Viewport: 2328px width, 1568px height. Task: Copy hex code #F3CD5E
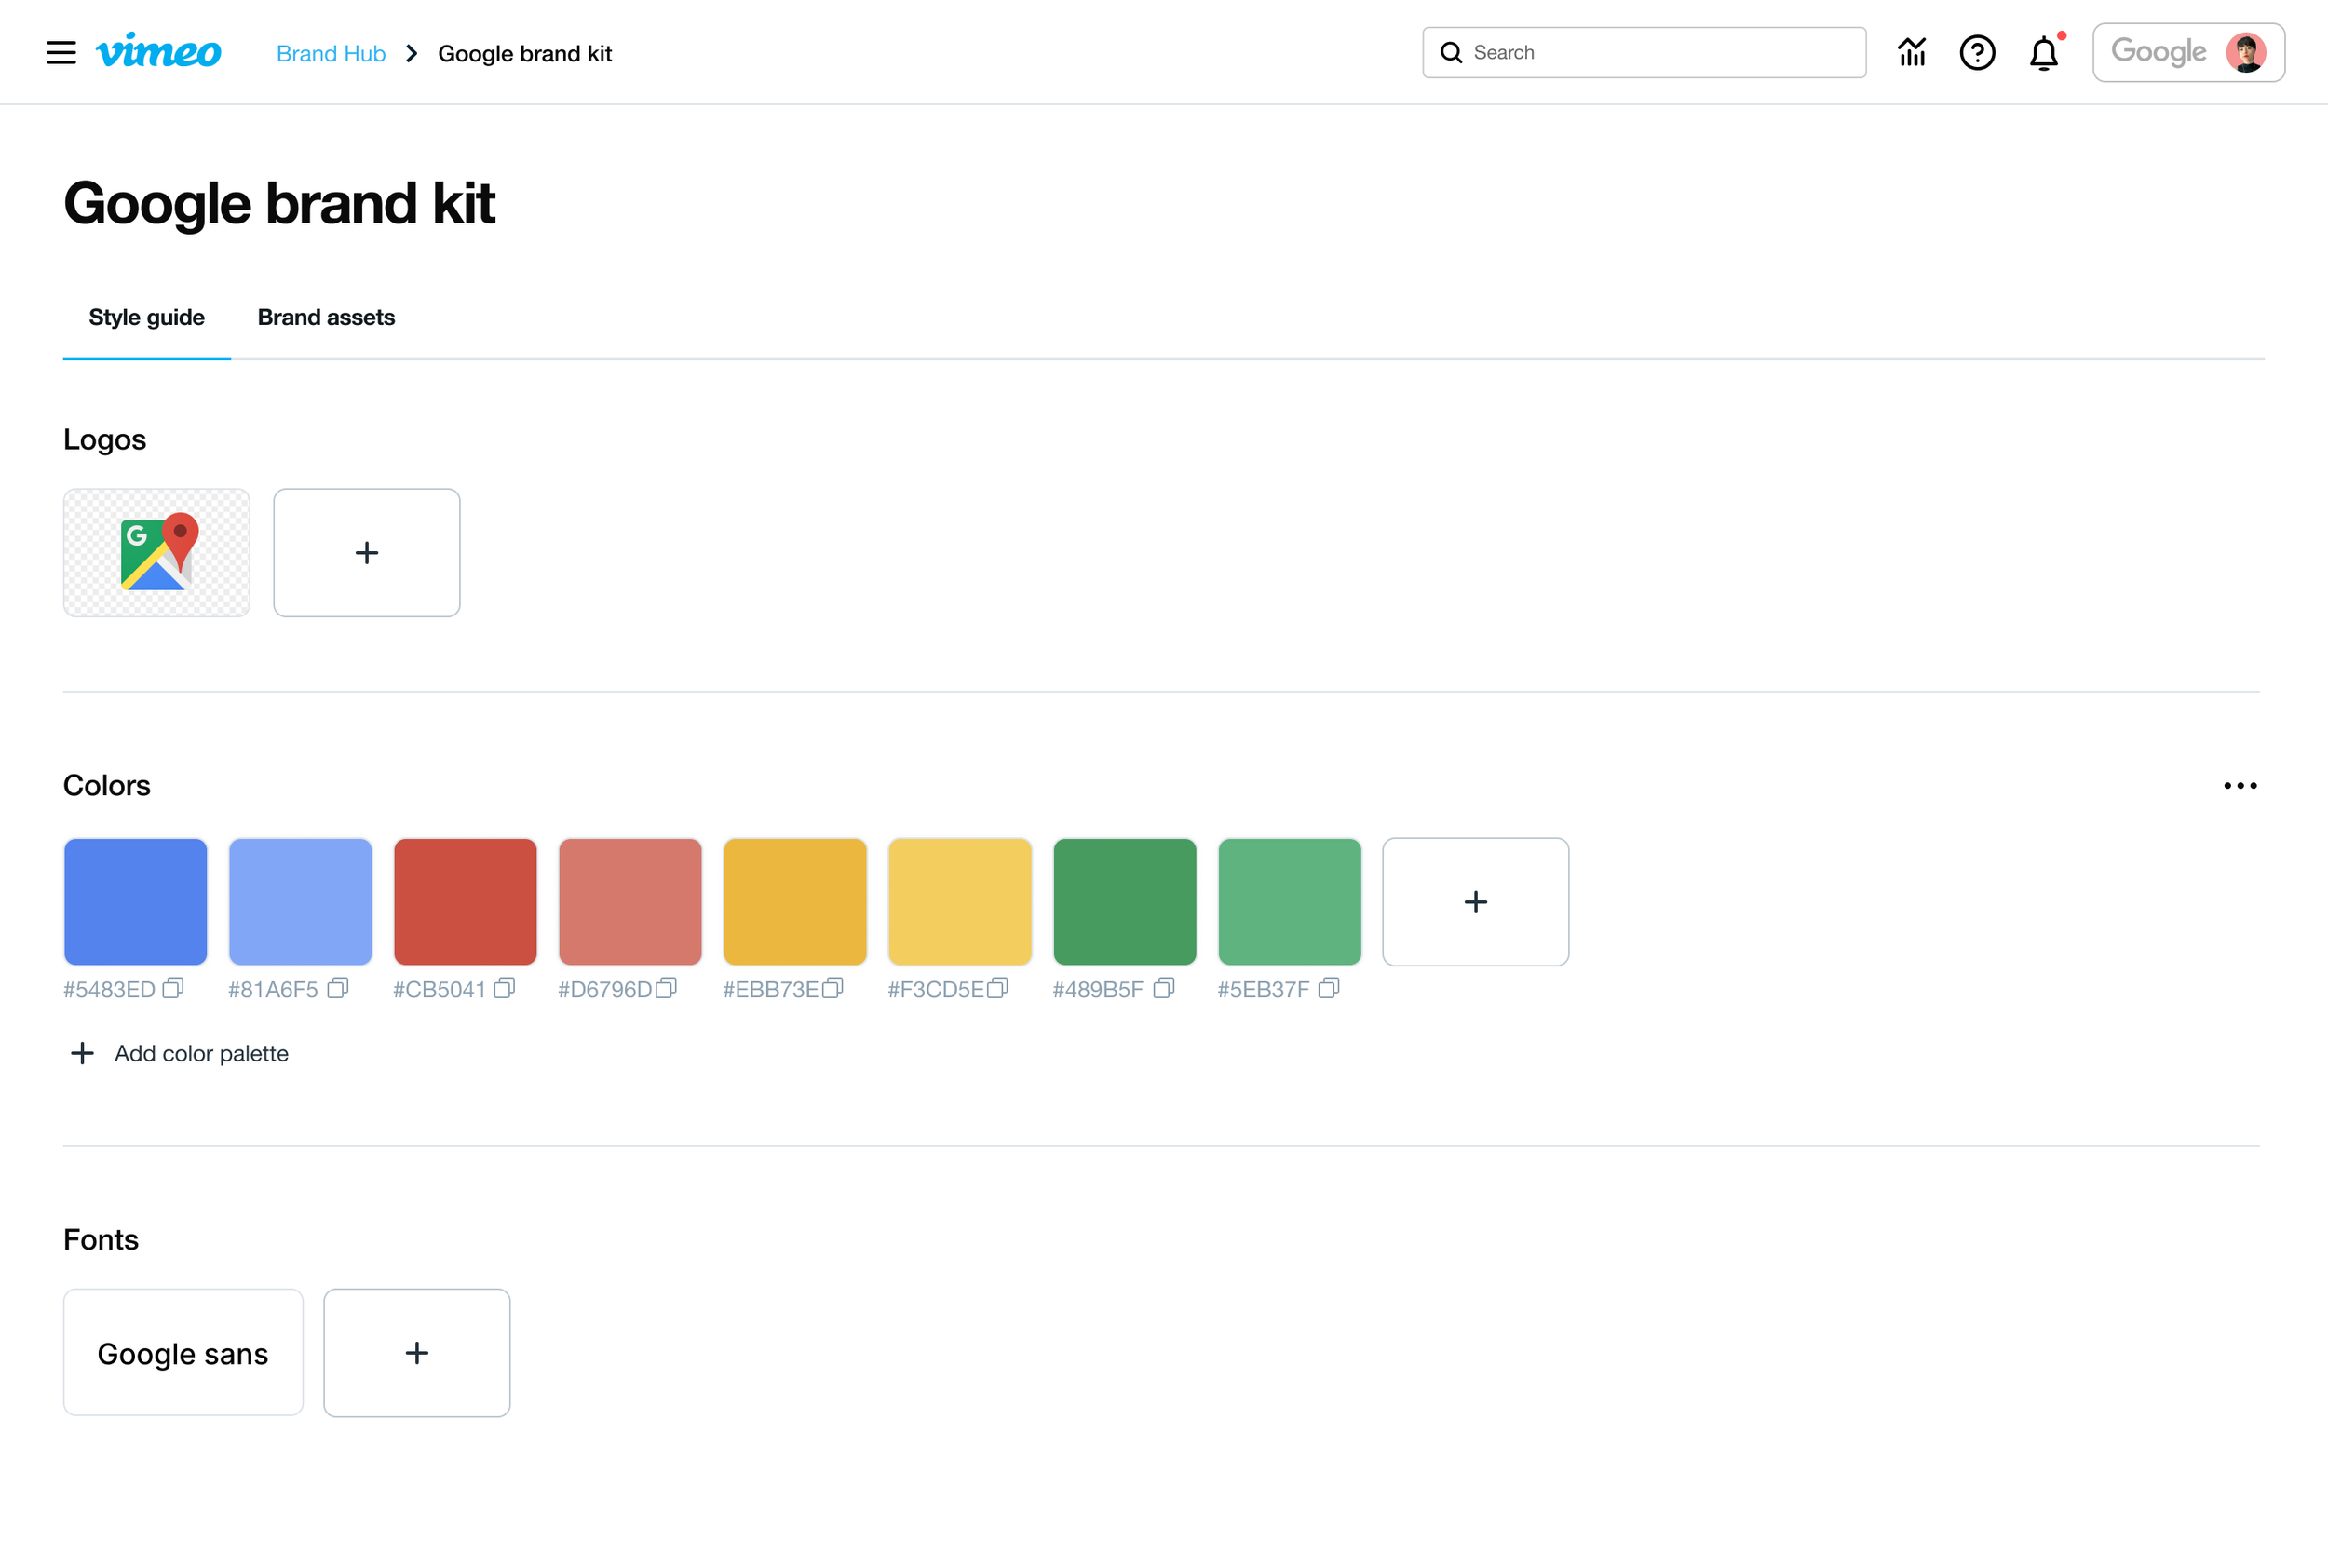point(997,988)
